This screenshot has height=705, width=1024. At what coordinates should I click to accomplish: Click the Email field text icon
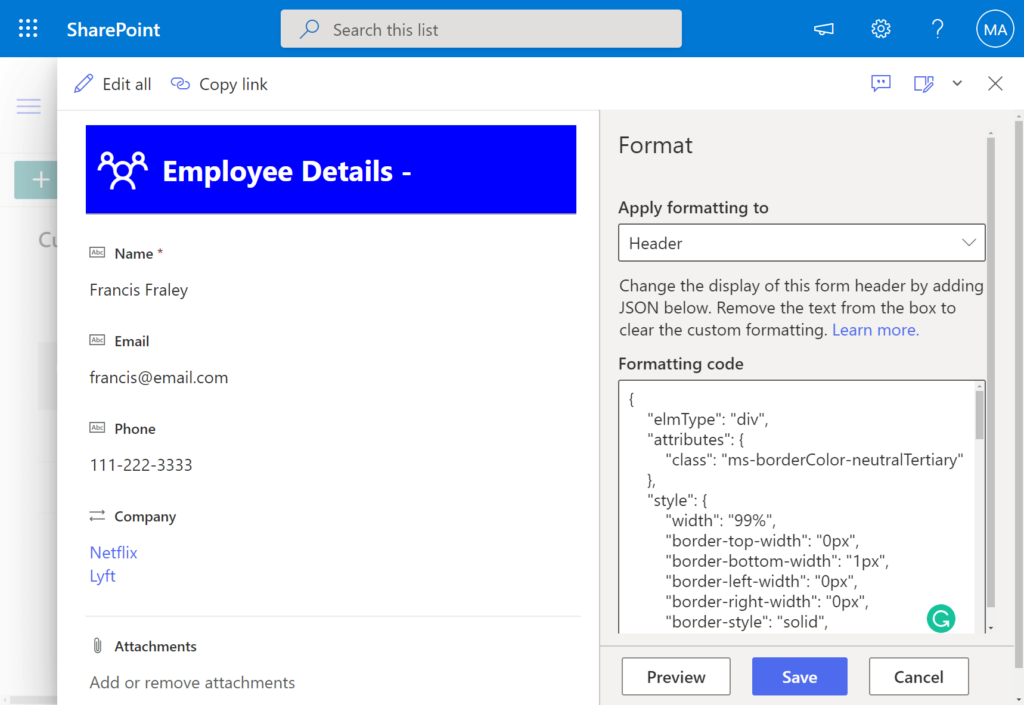click(x=97, y=340)
